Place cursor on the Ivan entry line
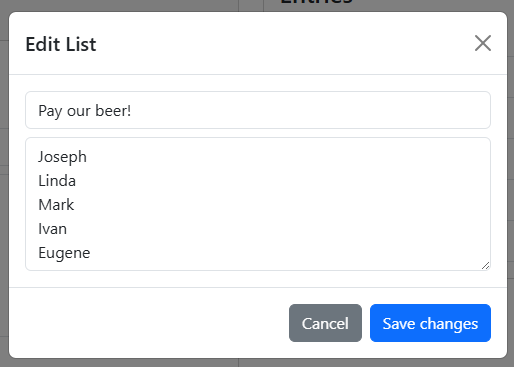The width and height of the screenshot is (514, 367). coord(53,229)
